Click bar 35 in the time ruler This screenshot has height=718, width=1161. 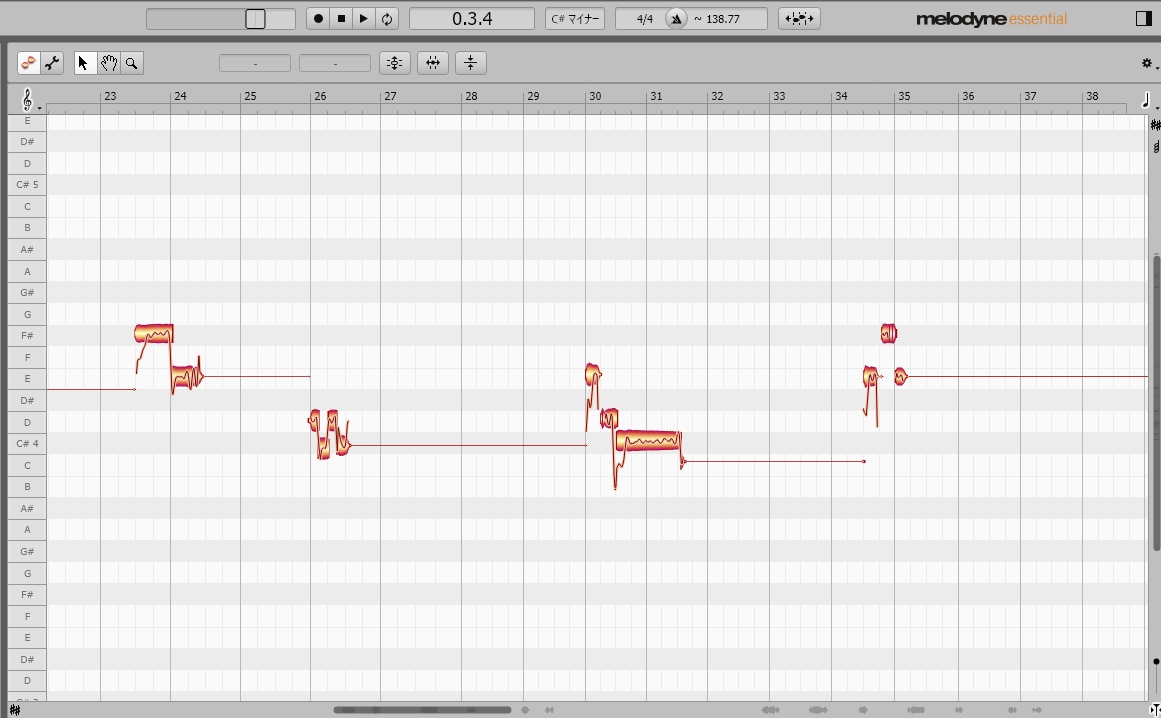pyautogui.click(x=904, y=96)
